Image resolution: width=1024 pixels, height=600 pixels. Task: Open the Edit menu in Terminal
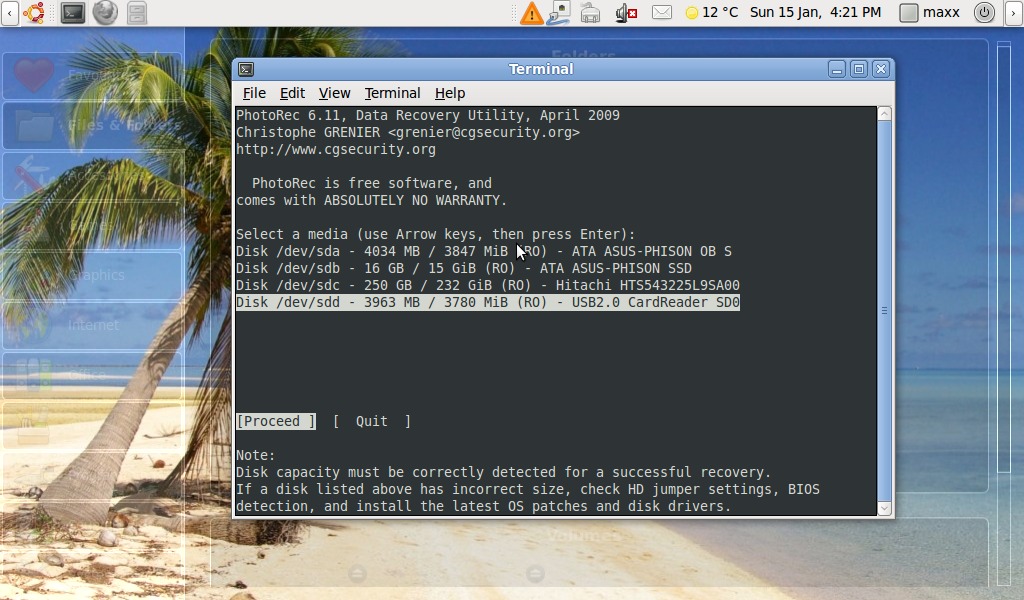(292, 93)
